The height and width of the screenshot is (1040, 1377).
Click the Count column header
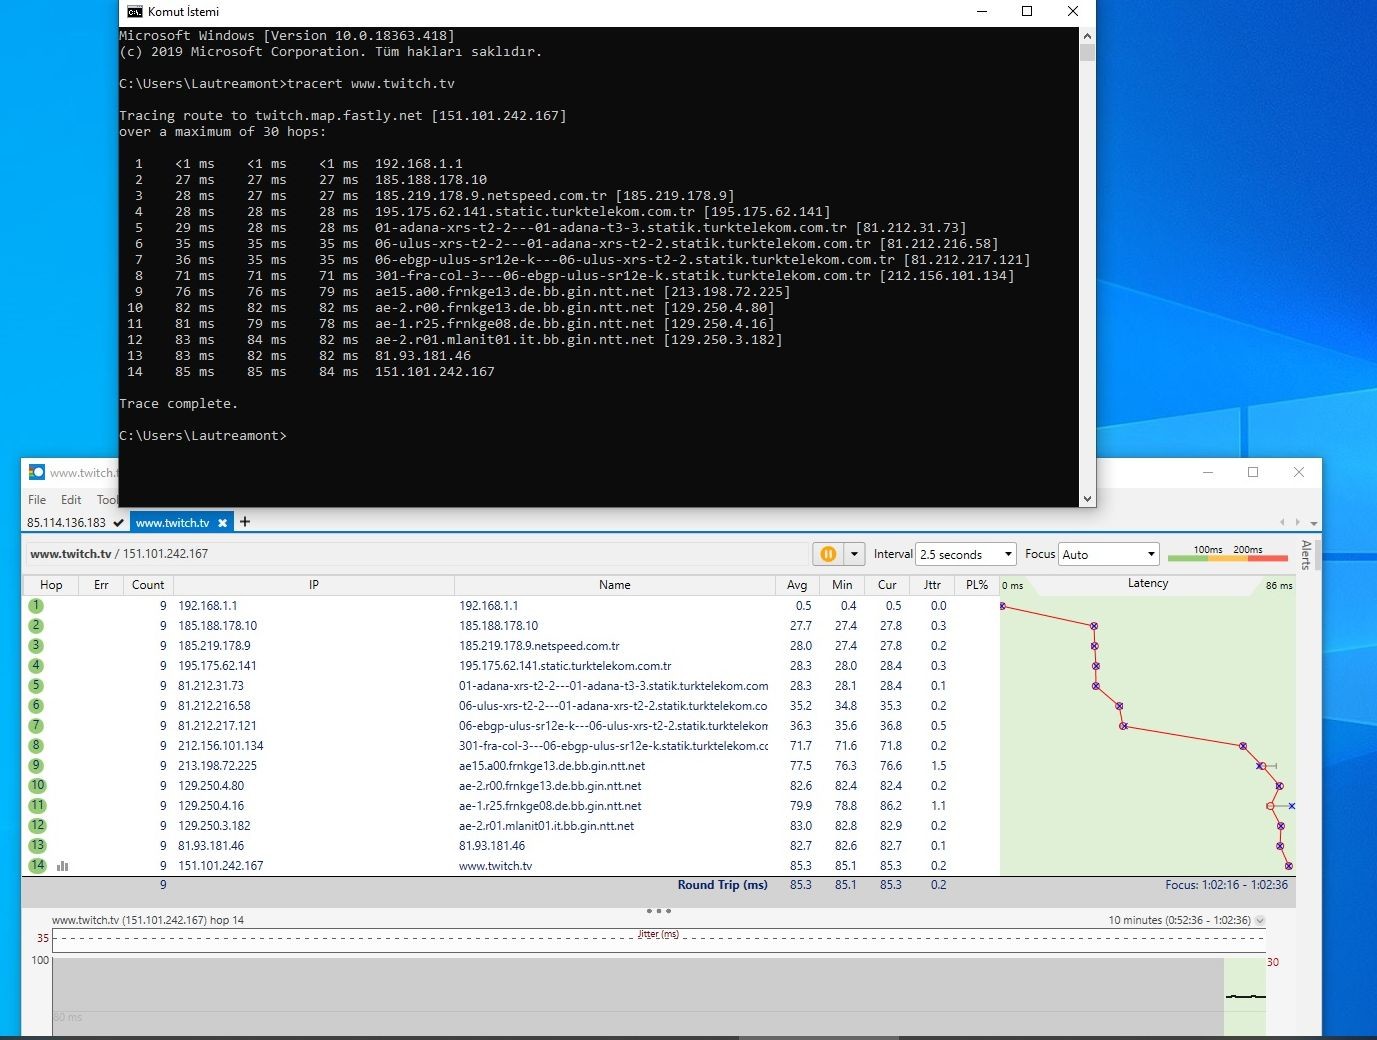pos(148,585)
